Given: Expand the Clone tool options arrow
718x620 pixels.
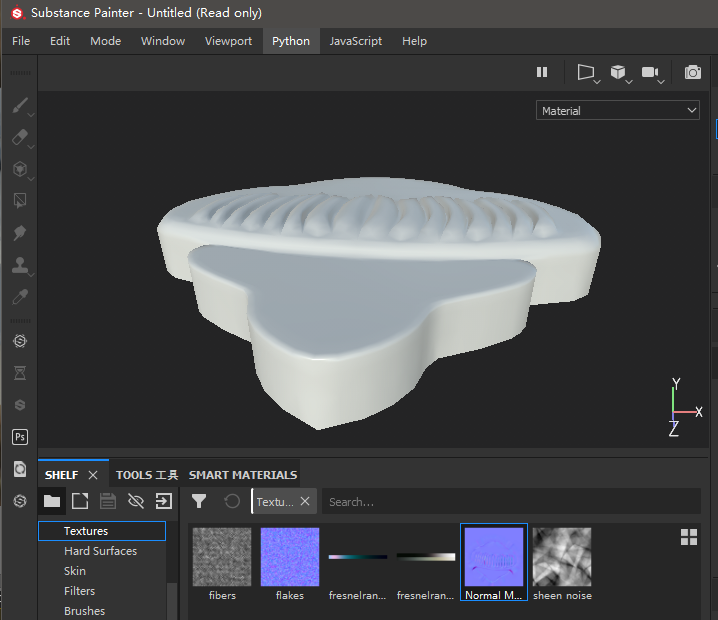Looking at the screenshot, I should point(31,275).
